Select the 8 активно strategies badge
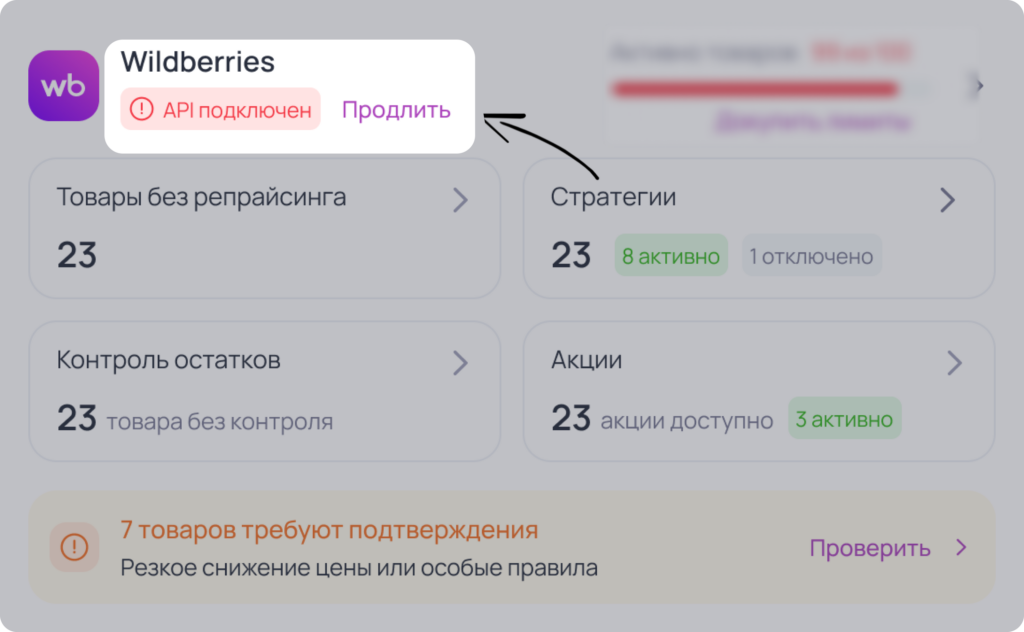This screenshot has width=1024, height=632. tap(671, 255)
